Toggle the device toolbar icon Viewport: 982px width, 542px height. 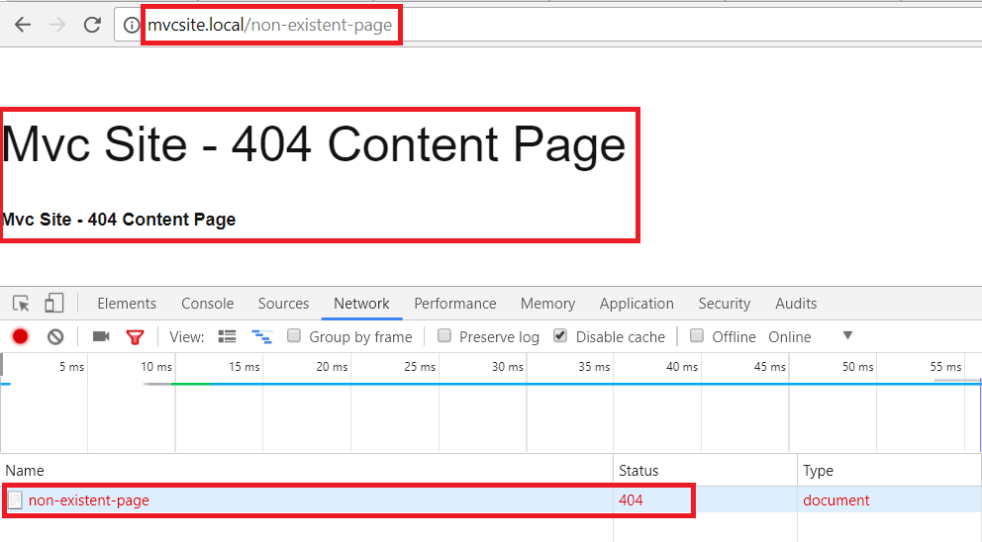[x=54, y=303]
